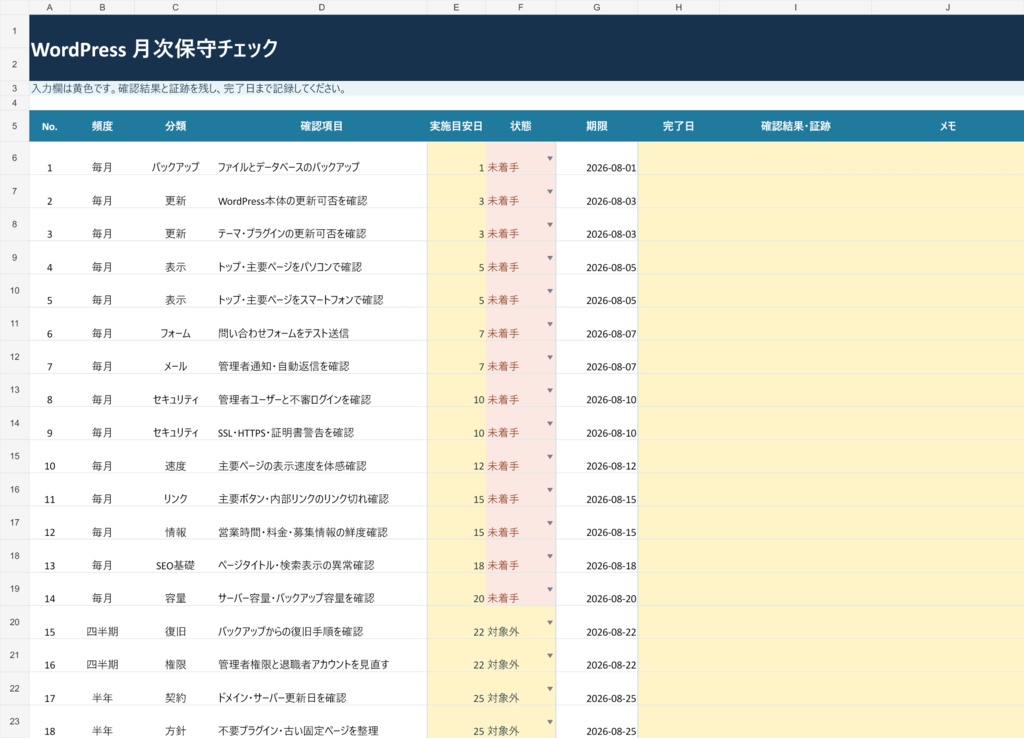Open status dropdown for 管理者通知・自動返信を確認 row
Viewport: 1024px width, 738px height.
(x=549, y=357)
